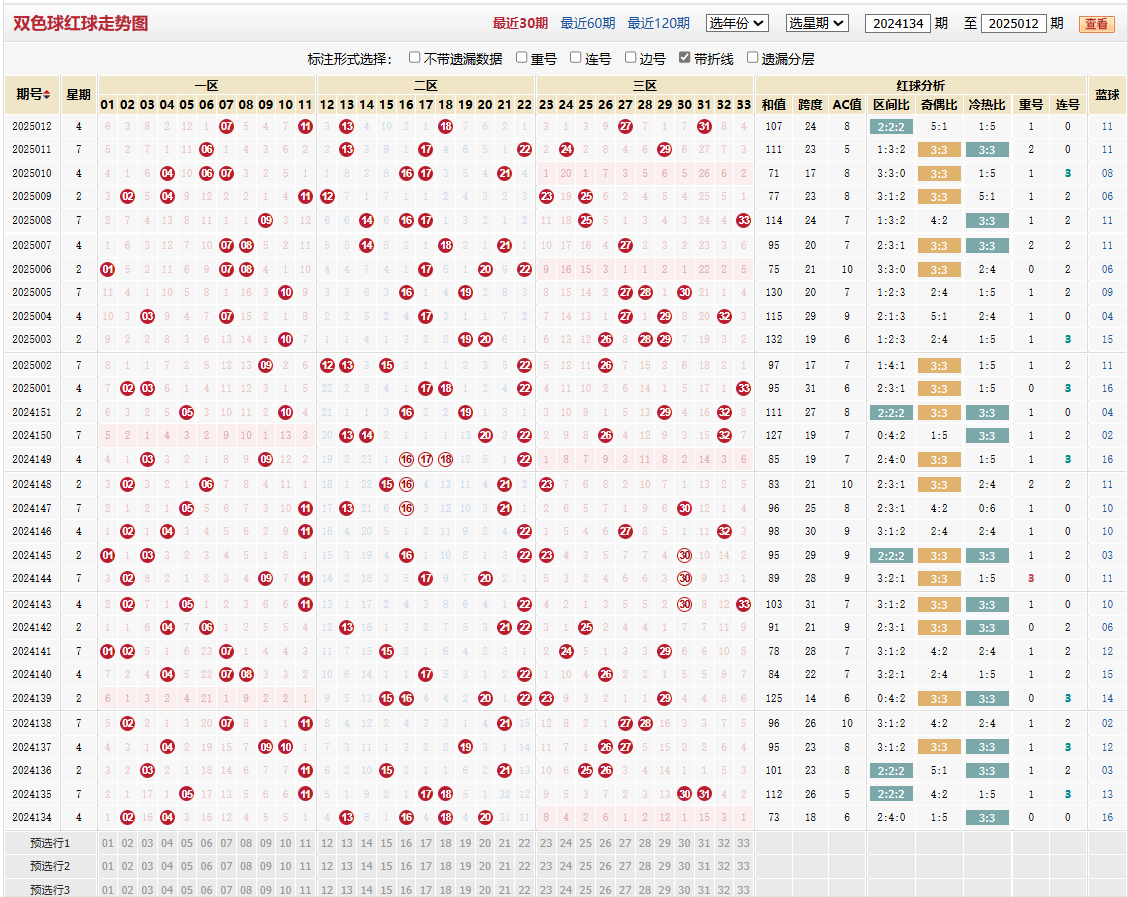
Task: Select number 33 in 预选行1
Action: [x=744, y=843]
